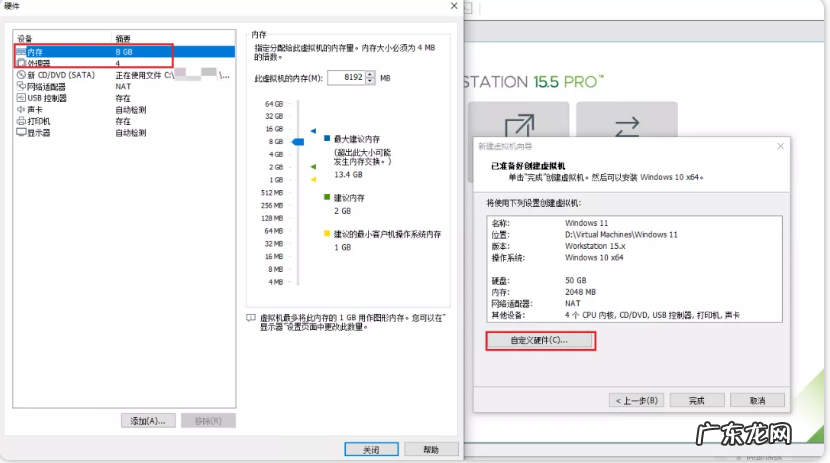Click the D:\Virtual Machines\Windows 11 location text
Viewport: 830px width, 463px height.
(x=621, y=234)
